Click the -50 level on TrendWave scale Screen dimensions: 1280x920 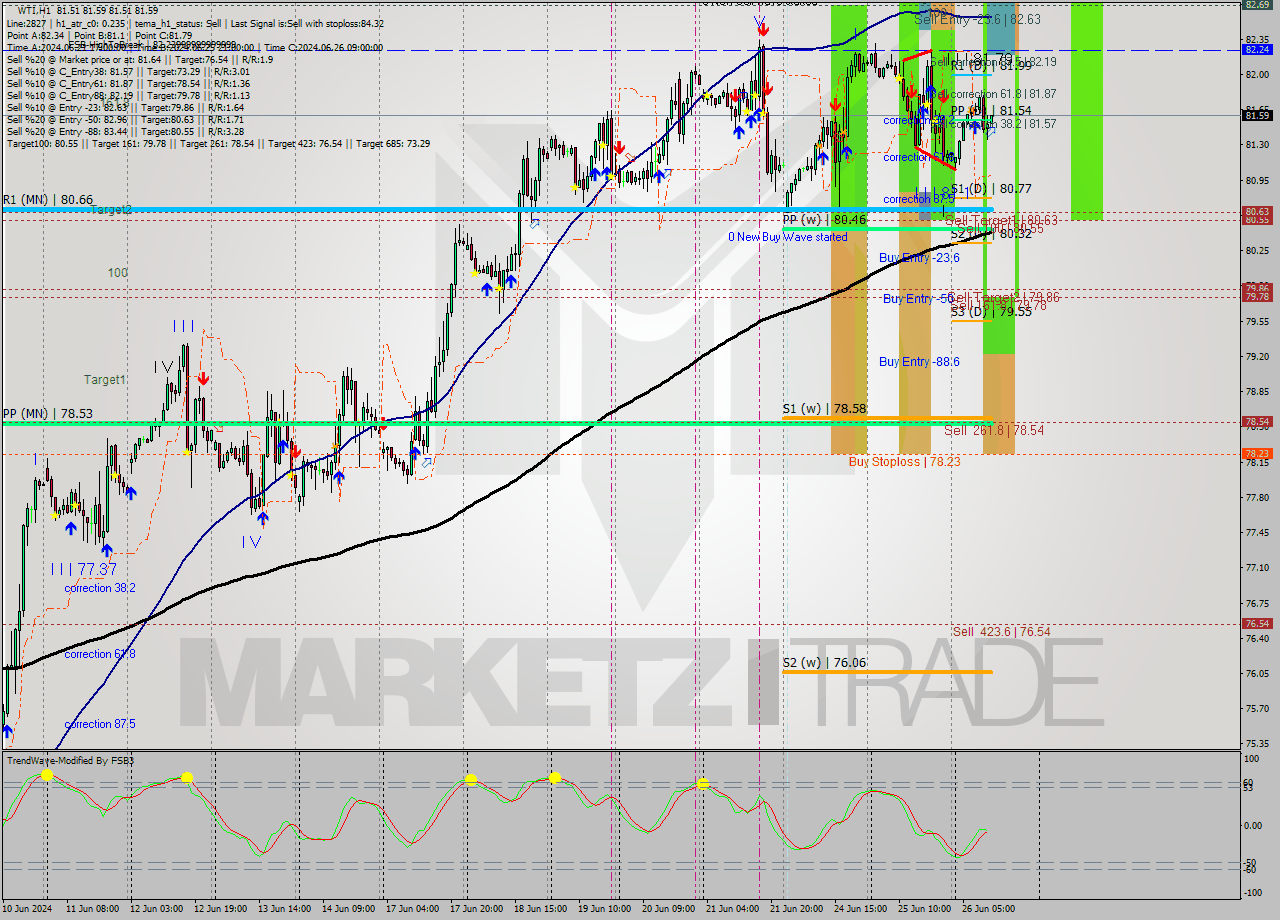tap(1252, 862)
